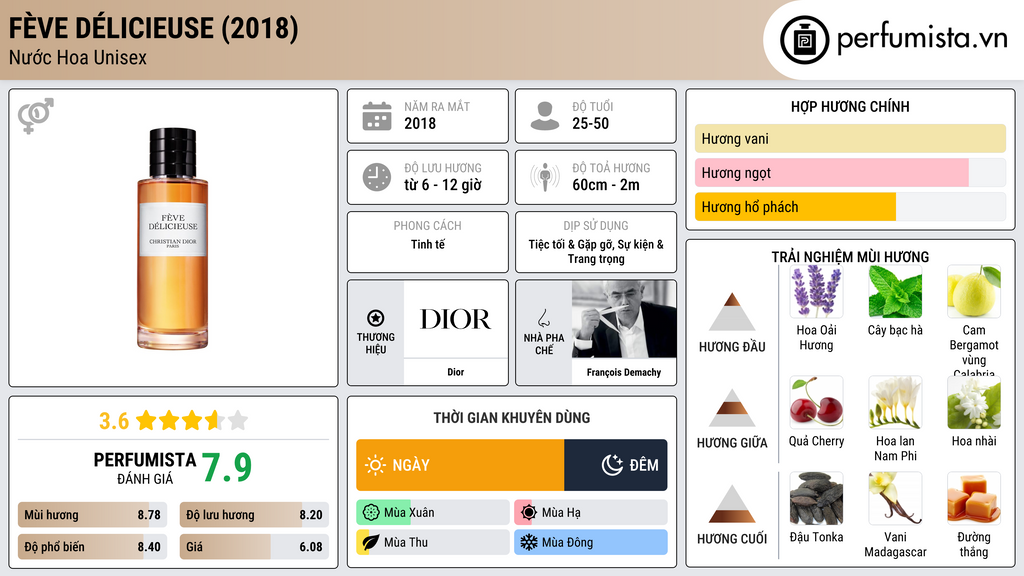1024x576 pixels.
Task: Click the Dior brand logo
Action: (x=455, y=319)
